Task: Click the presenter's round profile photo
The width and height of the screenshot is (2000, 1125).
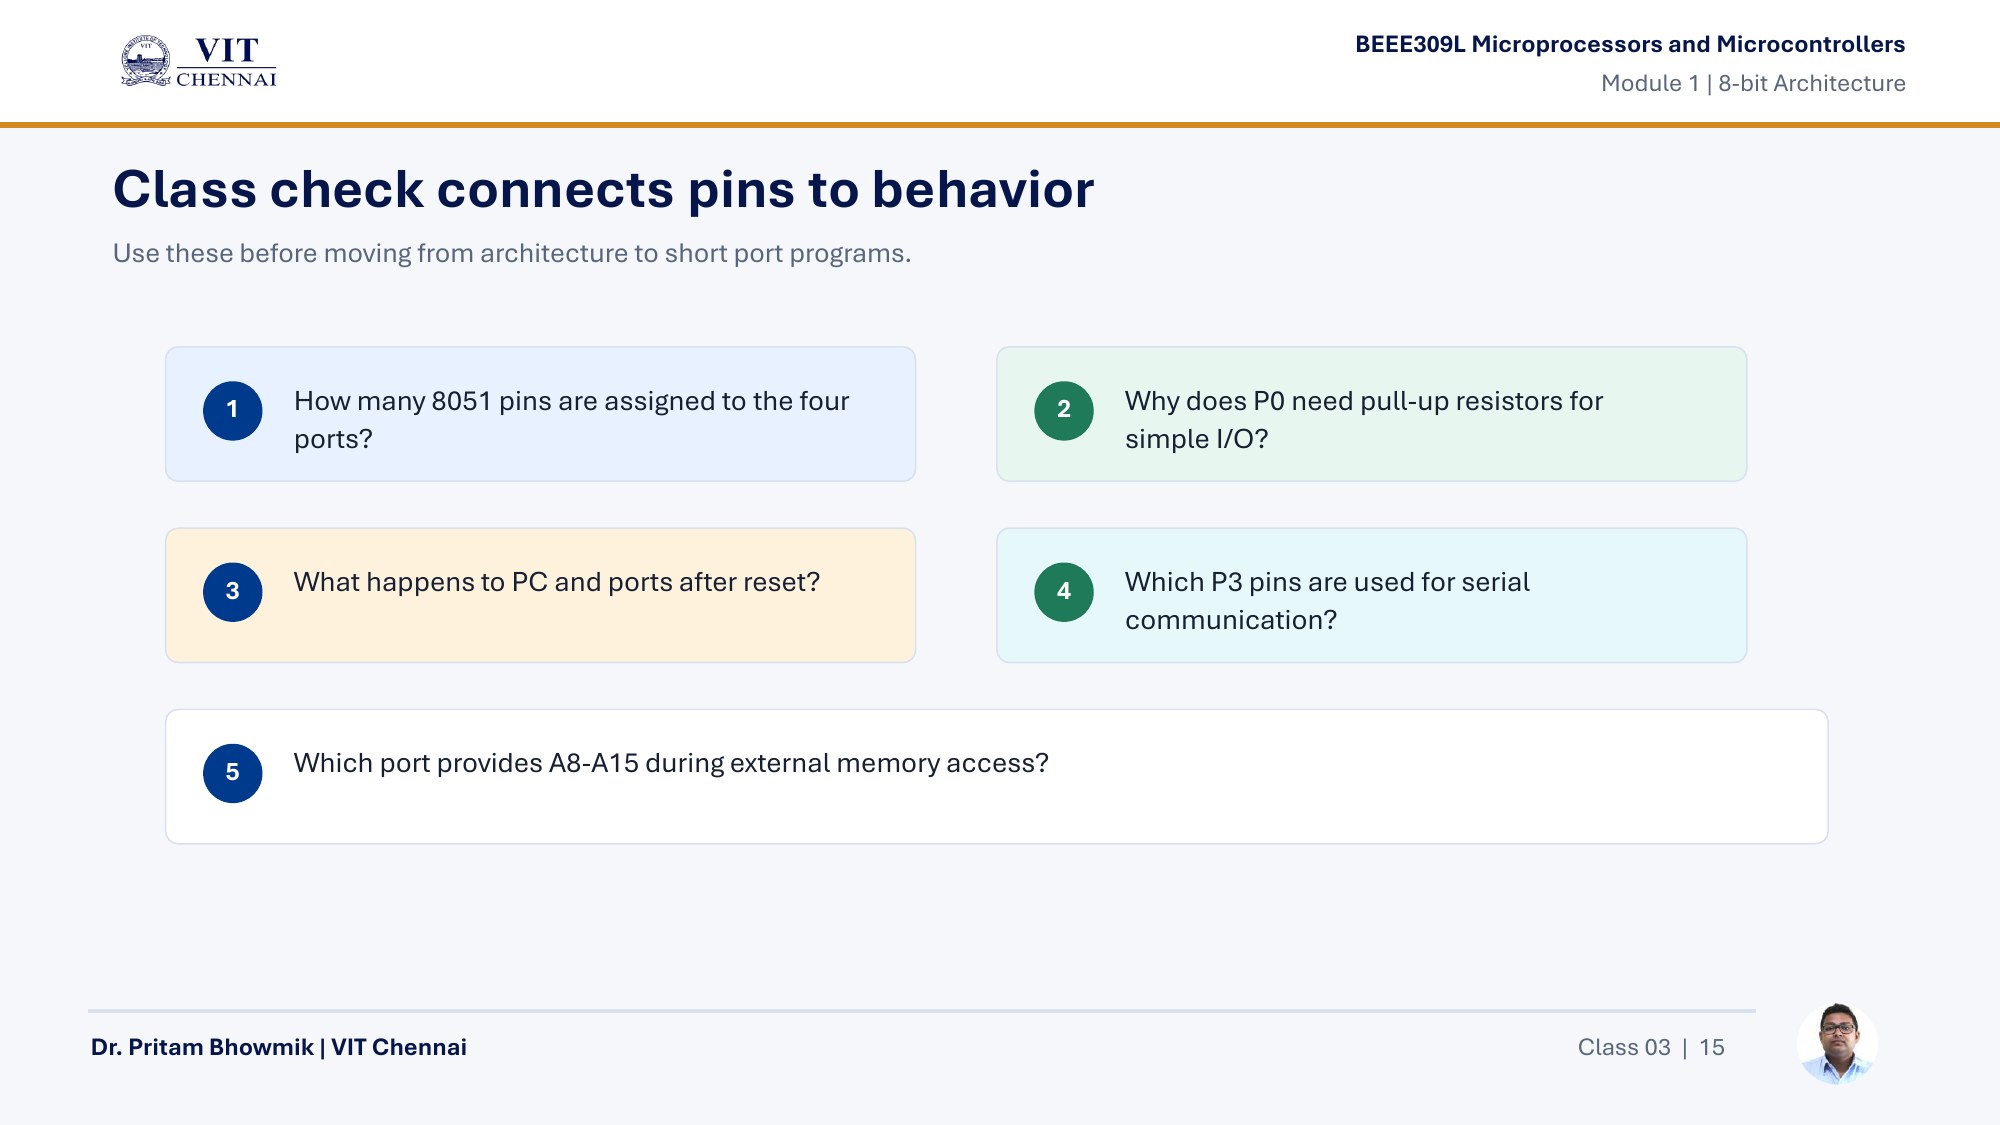Action: [1837, 1044]
